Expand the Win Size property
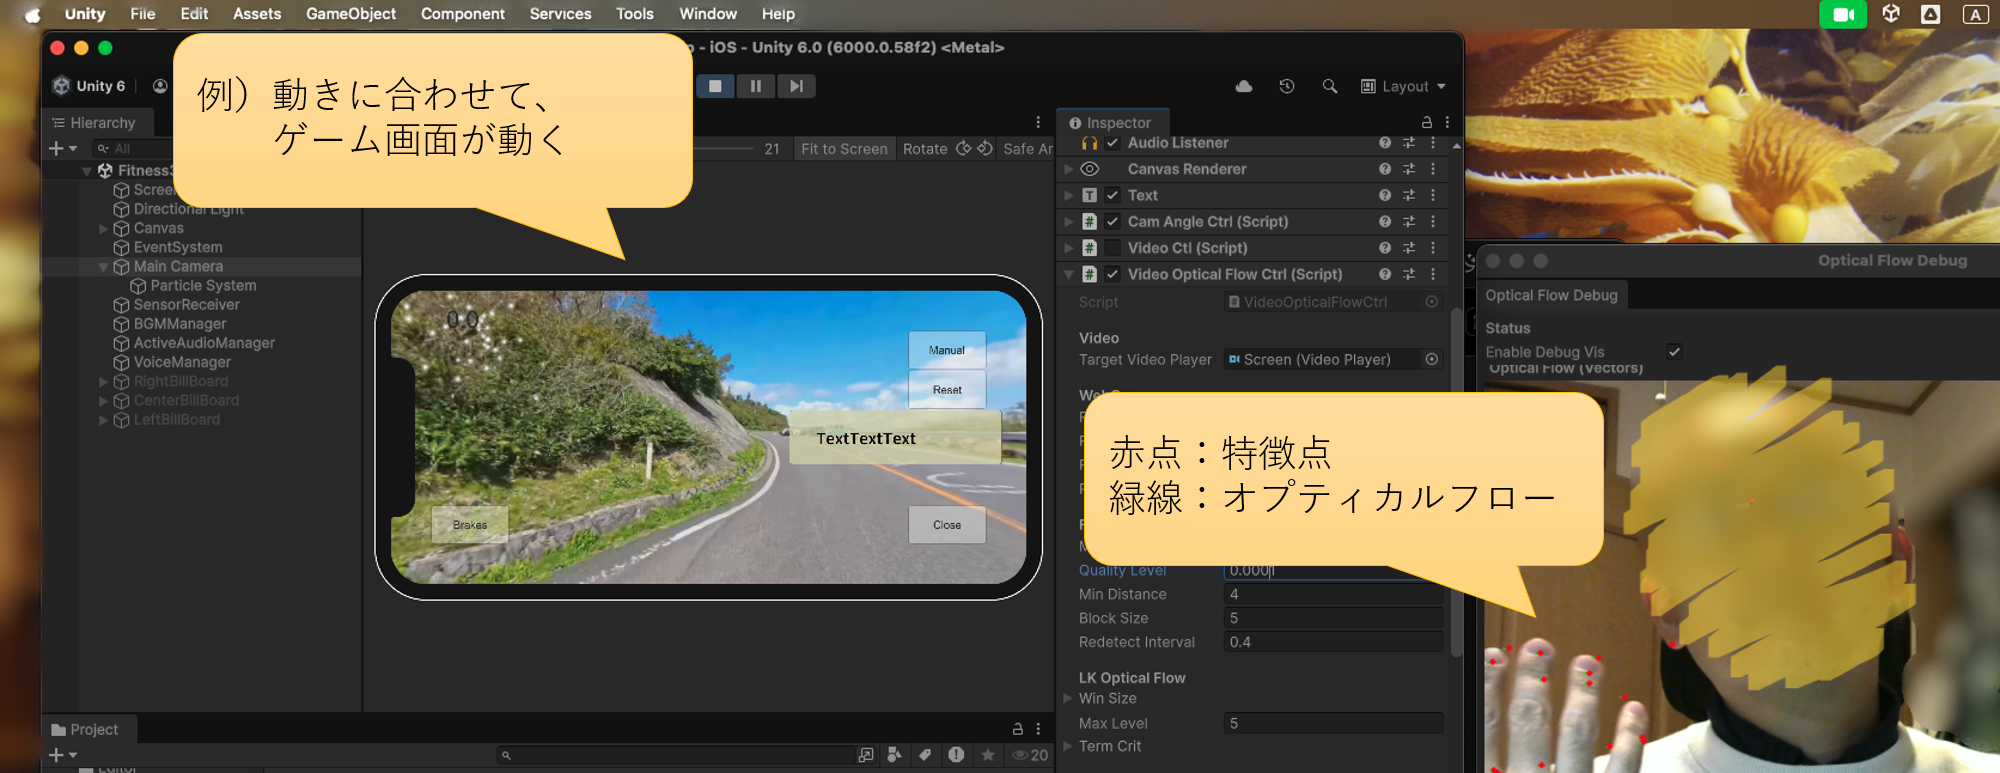Viewport: 2000px width, 773px height. point(1068,698)
